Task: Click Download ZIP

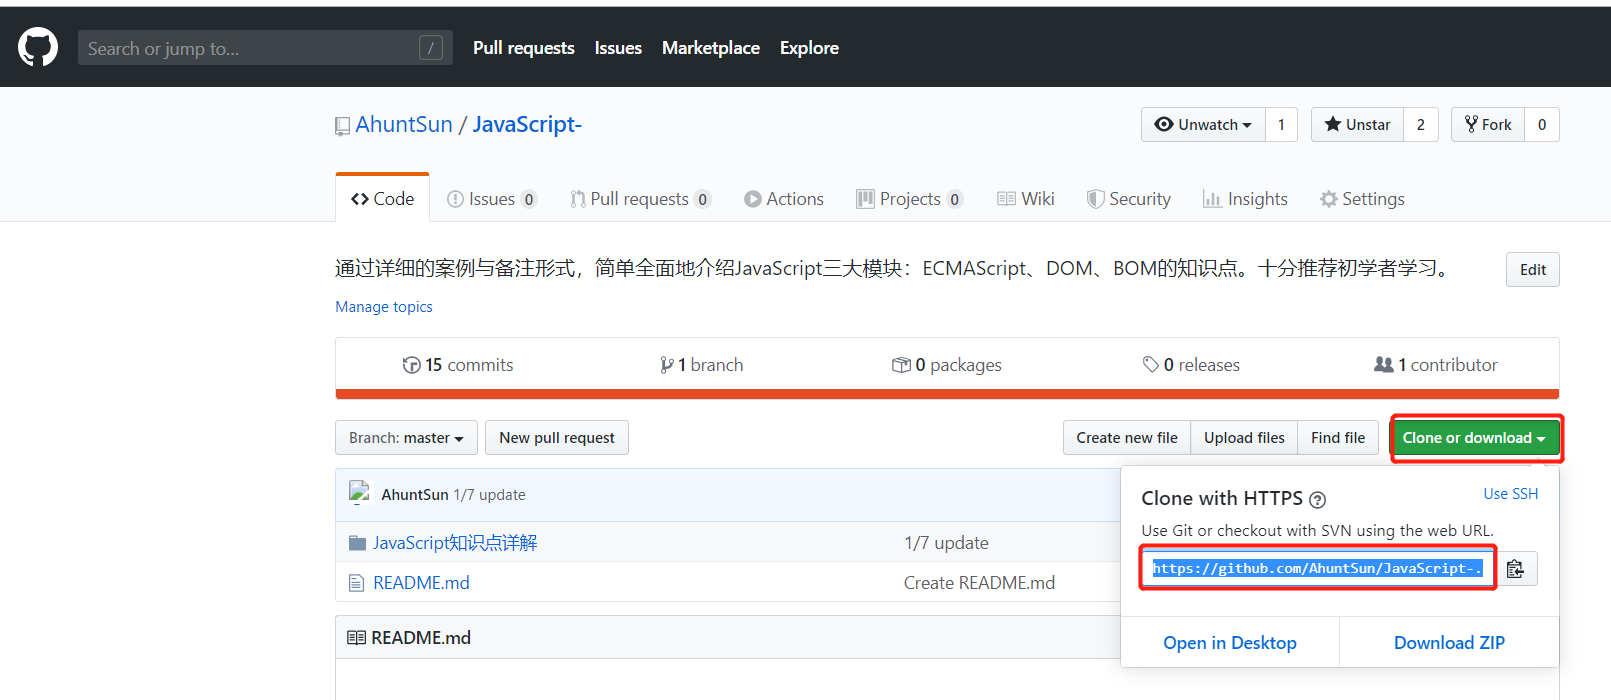Action: point(1449,643)
